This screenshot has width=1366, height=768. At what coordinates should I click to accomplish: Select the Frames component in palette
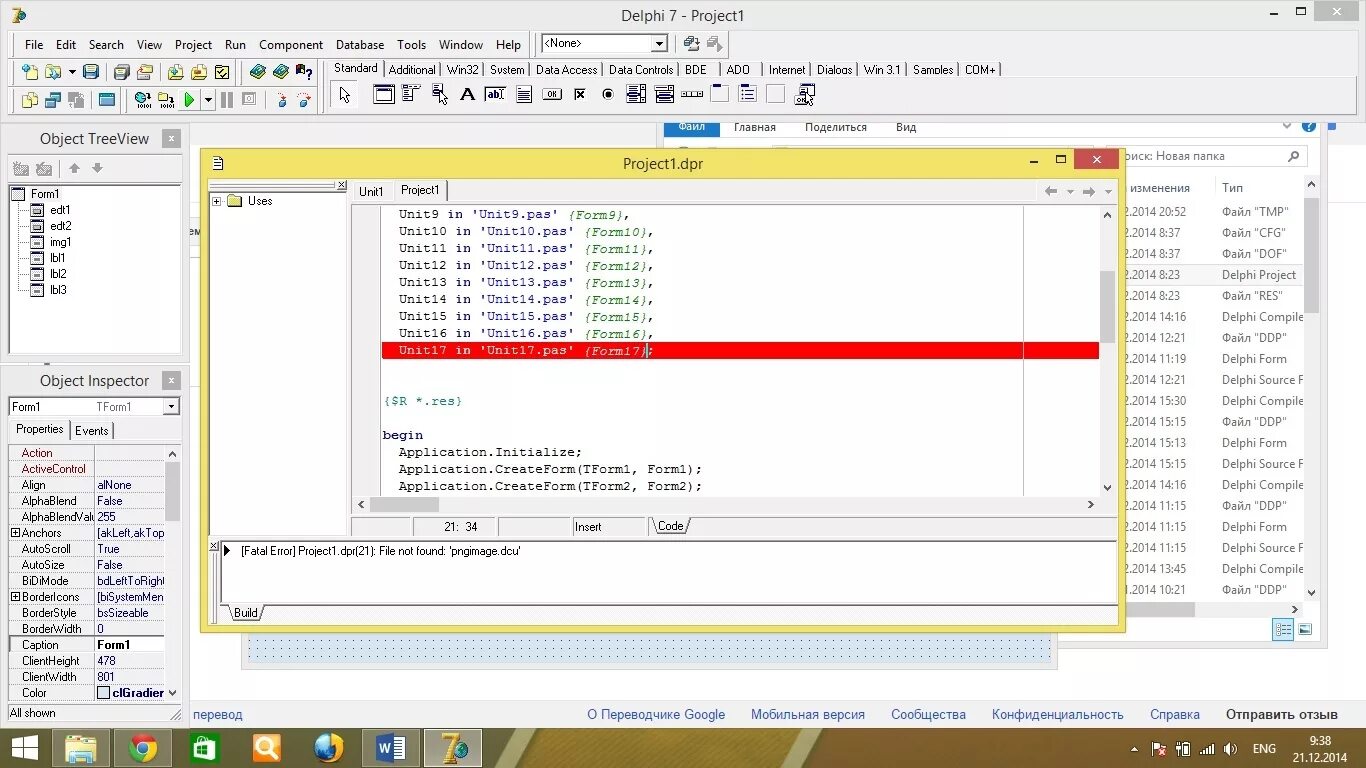click(384, 95)
